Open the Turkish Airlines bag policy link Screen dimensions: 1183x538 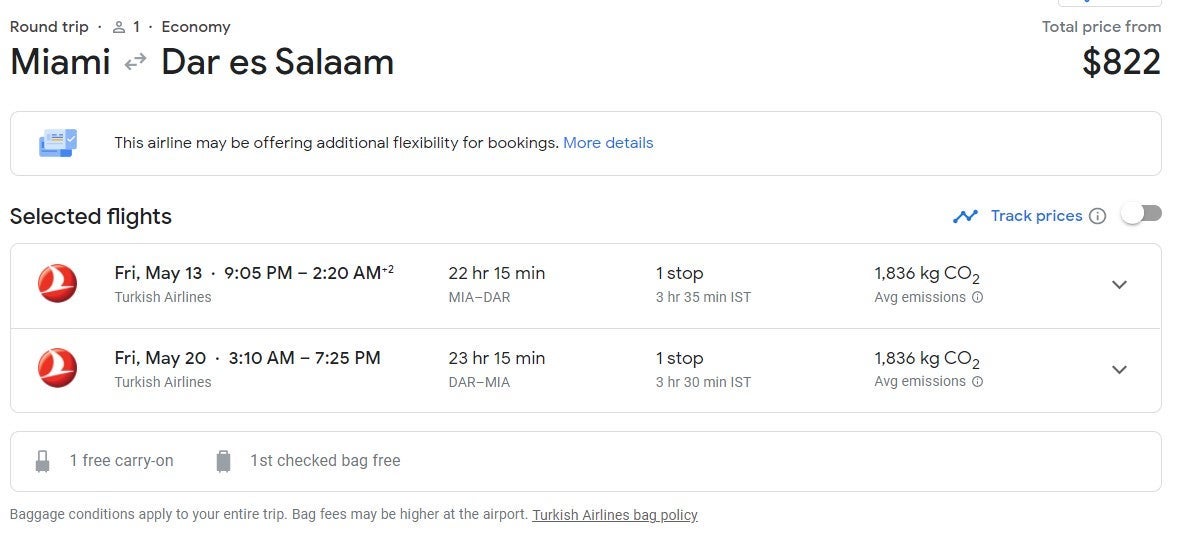(x=614, y=515)
